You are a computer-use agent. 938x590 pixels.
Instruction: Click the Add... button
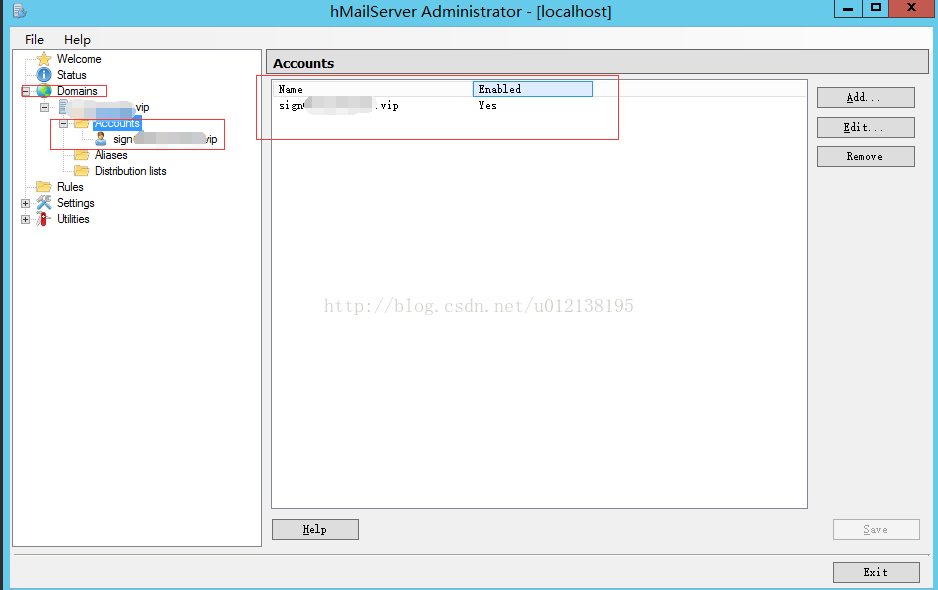(866, 98)
